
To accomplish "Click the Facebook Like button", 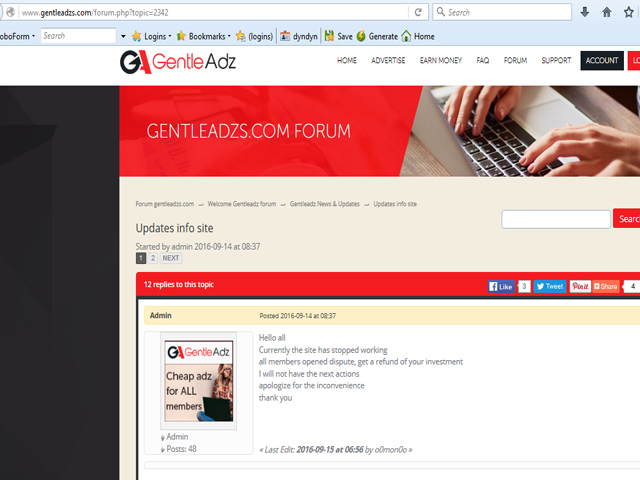I will pyautogui.click(x=501, y=287).
